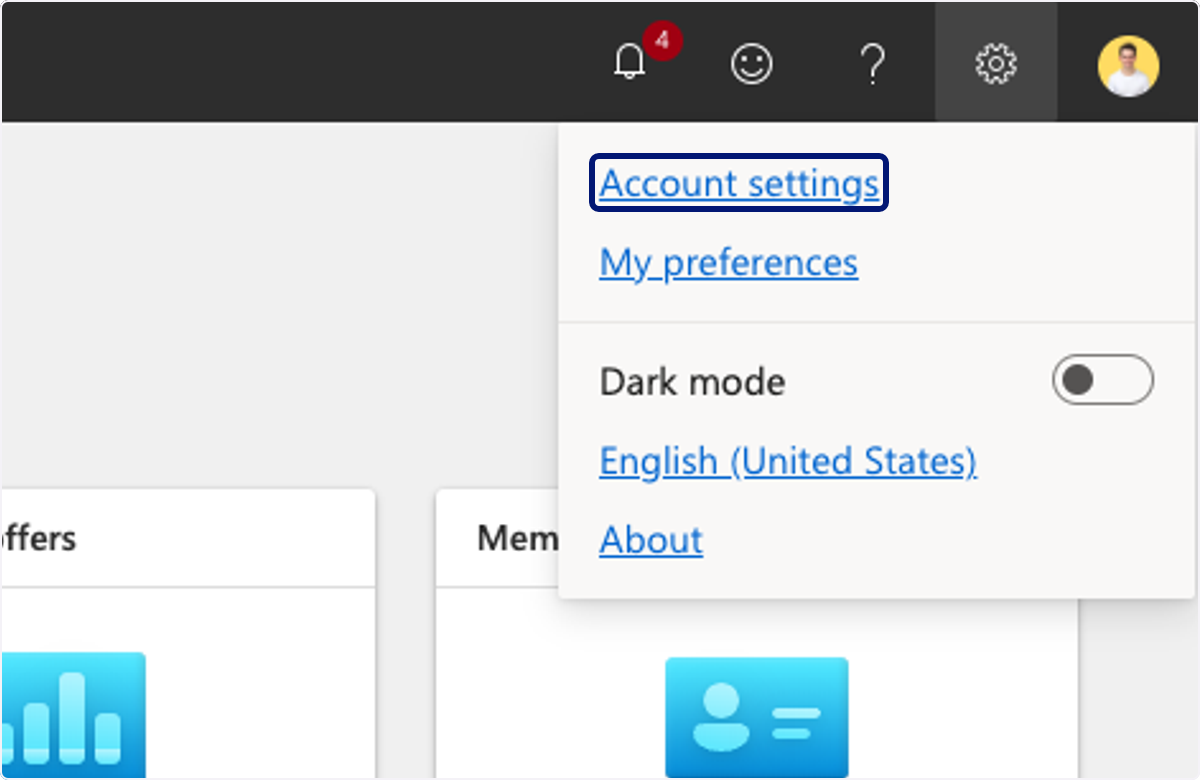This screenshot has height=780, width=1200.
Task: Open the About link
Action: [651, 539]
